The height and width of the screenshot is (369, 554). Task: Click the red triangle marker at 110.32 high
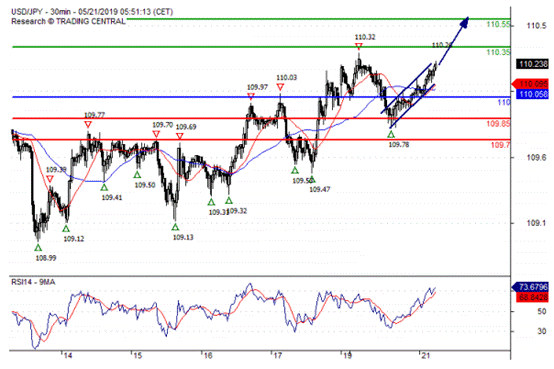tap(359, 46)
